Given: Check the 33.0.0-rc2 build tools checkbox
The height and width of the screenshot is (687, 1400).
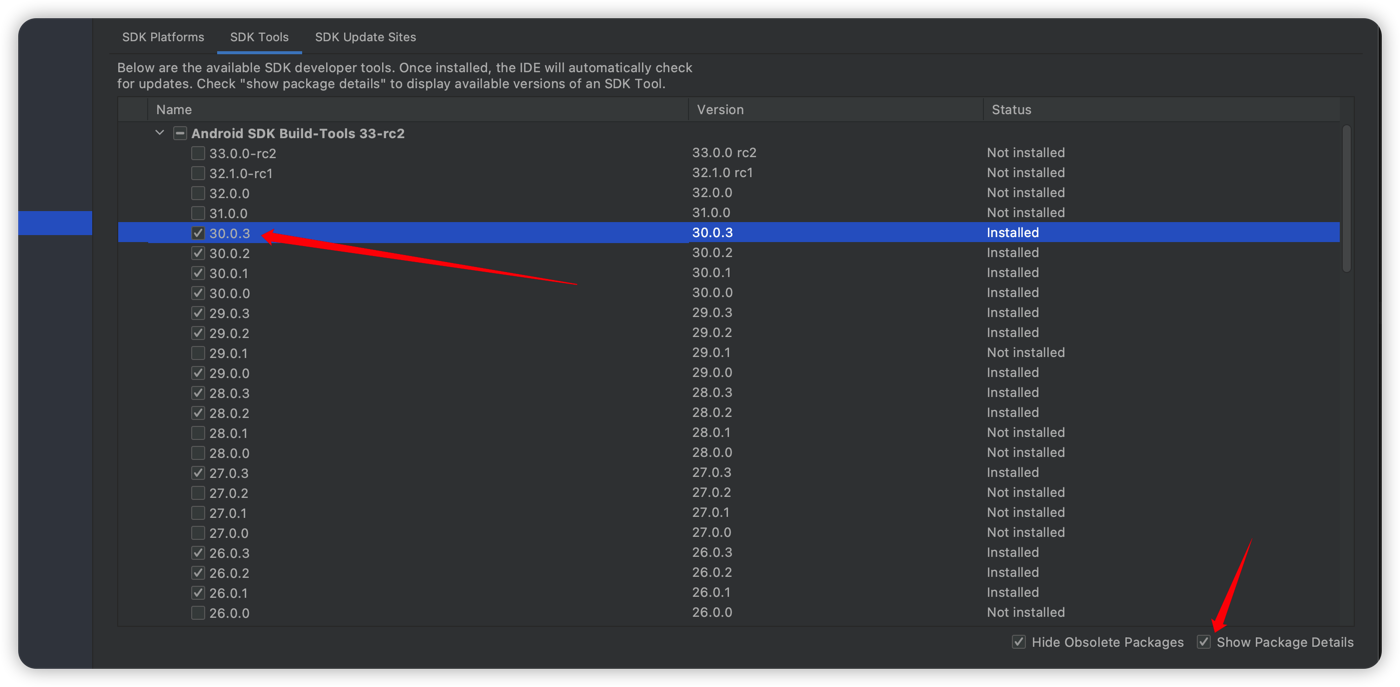Looking at the screenshot, I should [198, 153].
